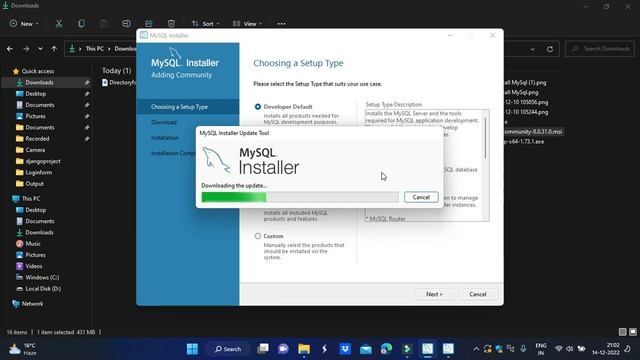Show hidden tray icons chevron
This screenshot has height=360, width=640.
(476, 349)
